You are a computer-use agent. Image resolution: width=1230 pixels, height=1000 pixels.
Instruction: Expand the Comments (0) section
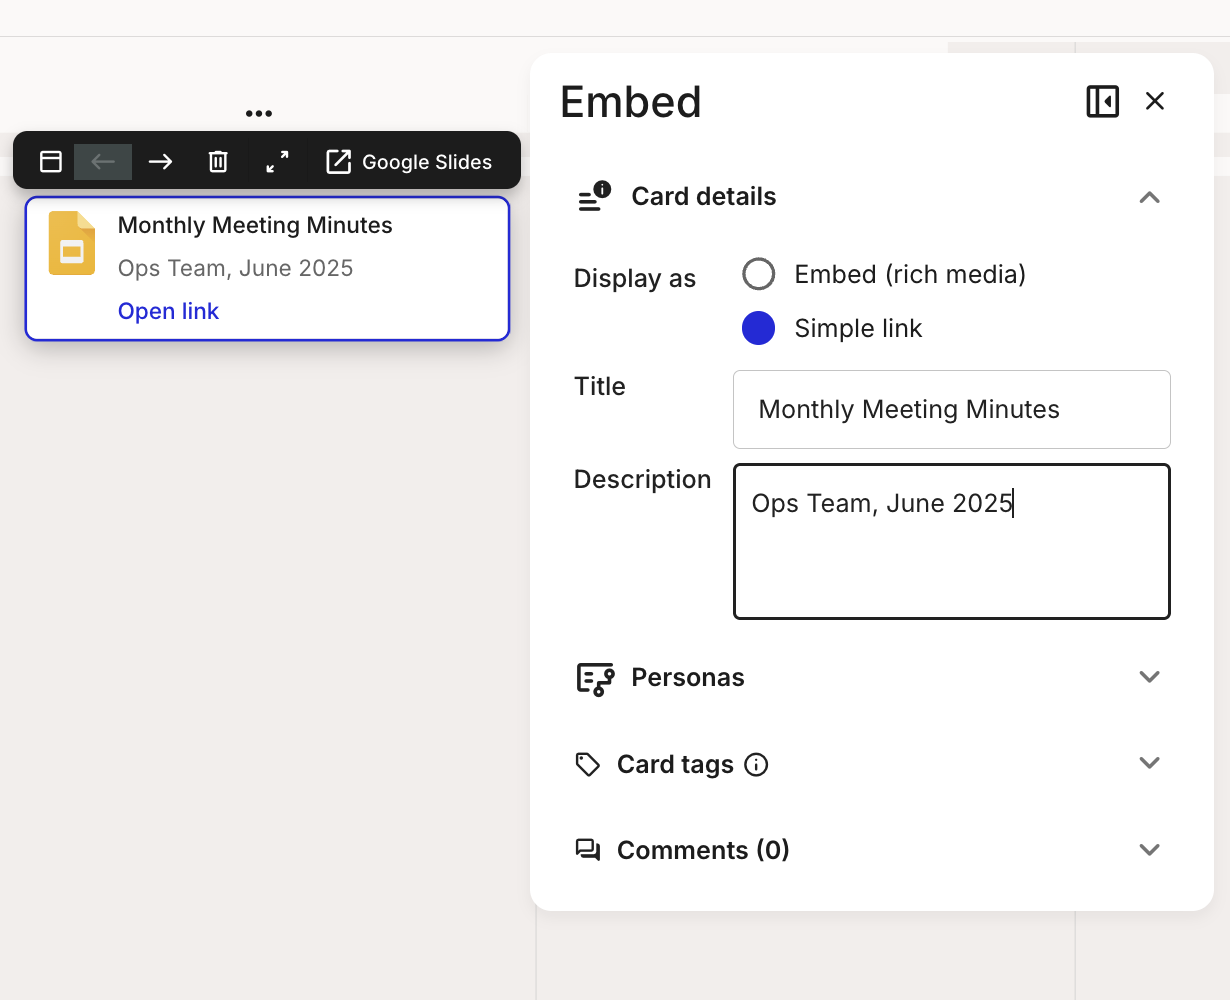pos(1149,850)
